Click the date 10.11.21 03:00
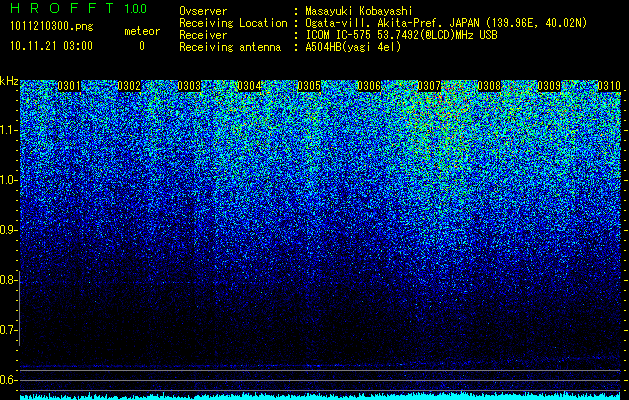Image resolution: width=629 pixels, height=400 pixels. [51, 46]
